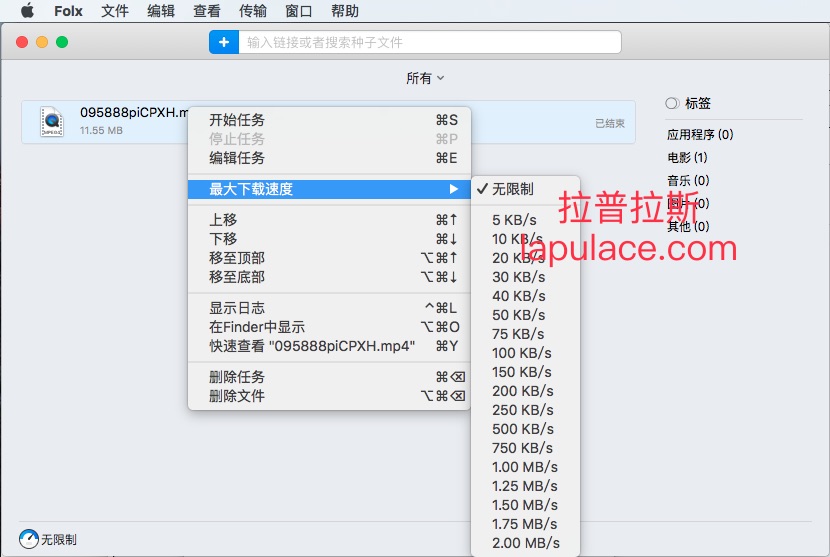Set max speed to 500 KB/s
This screenshot has height=557, width=830.
tap(525, 429)
